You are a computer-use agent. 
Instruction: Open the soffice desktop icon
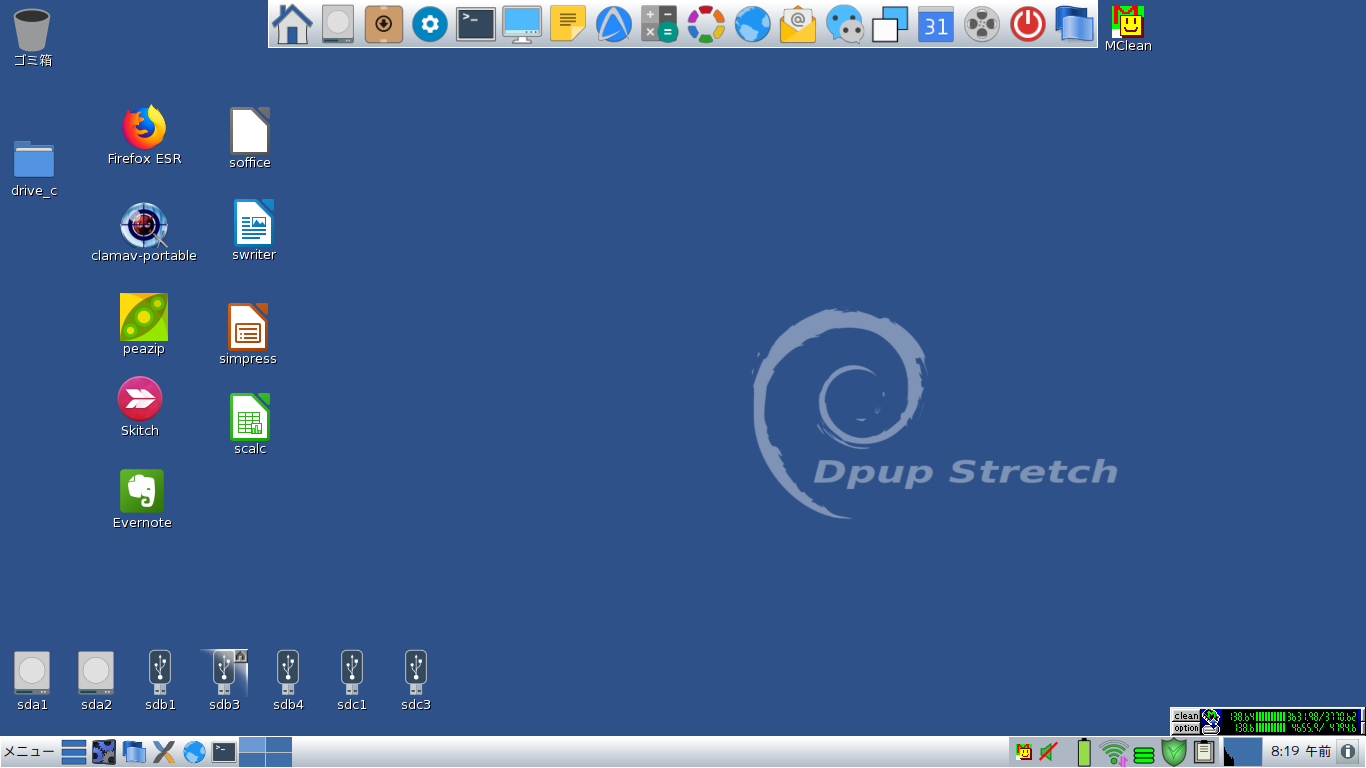(250, 139)
